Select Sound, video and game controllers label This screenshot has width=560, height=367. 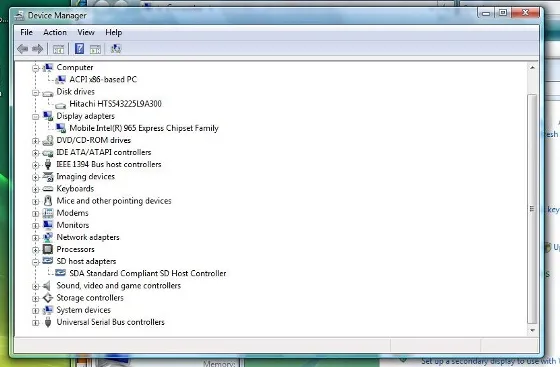click(119, 286)
